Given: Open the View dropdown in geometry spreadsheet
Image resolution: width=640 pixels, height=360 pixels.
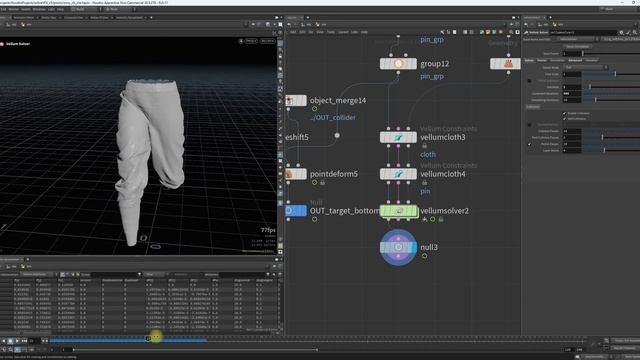Looking at the screenshot, I should (x=155, y=274).
